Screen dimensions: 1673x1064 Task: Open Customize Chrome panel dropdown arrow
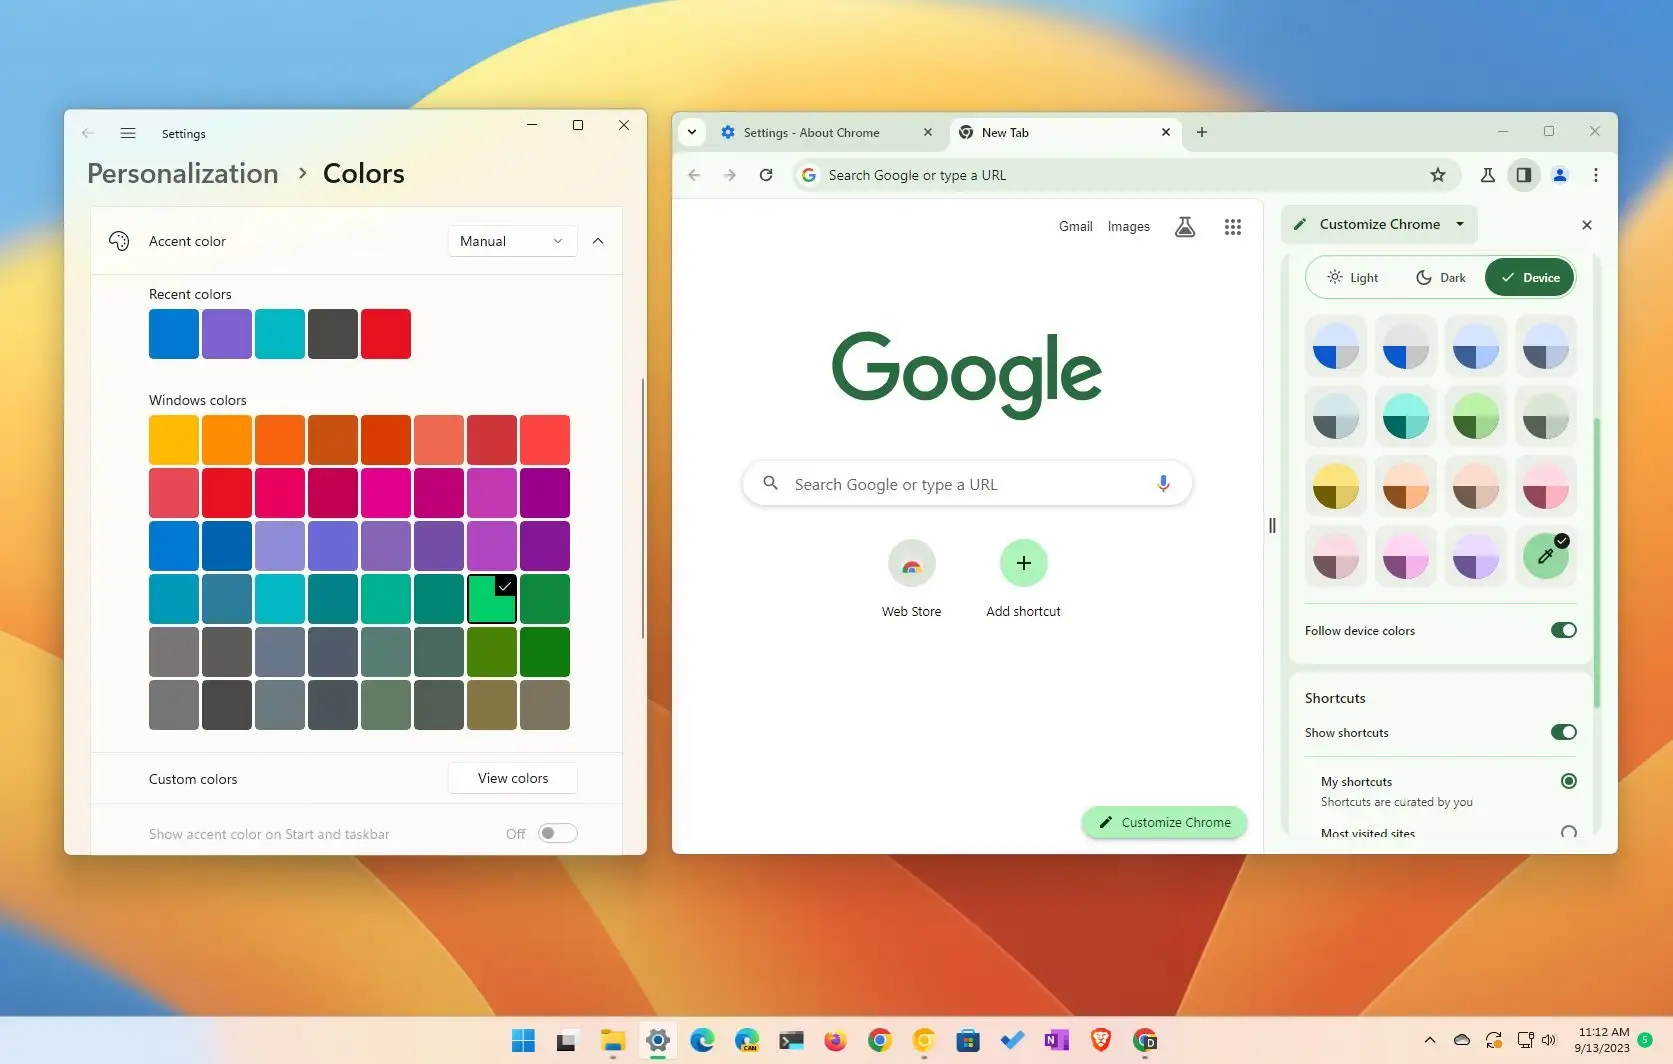pos(1460,224)
